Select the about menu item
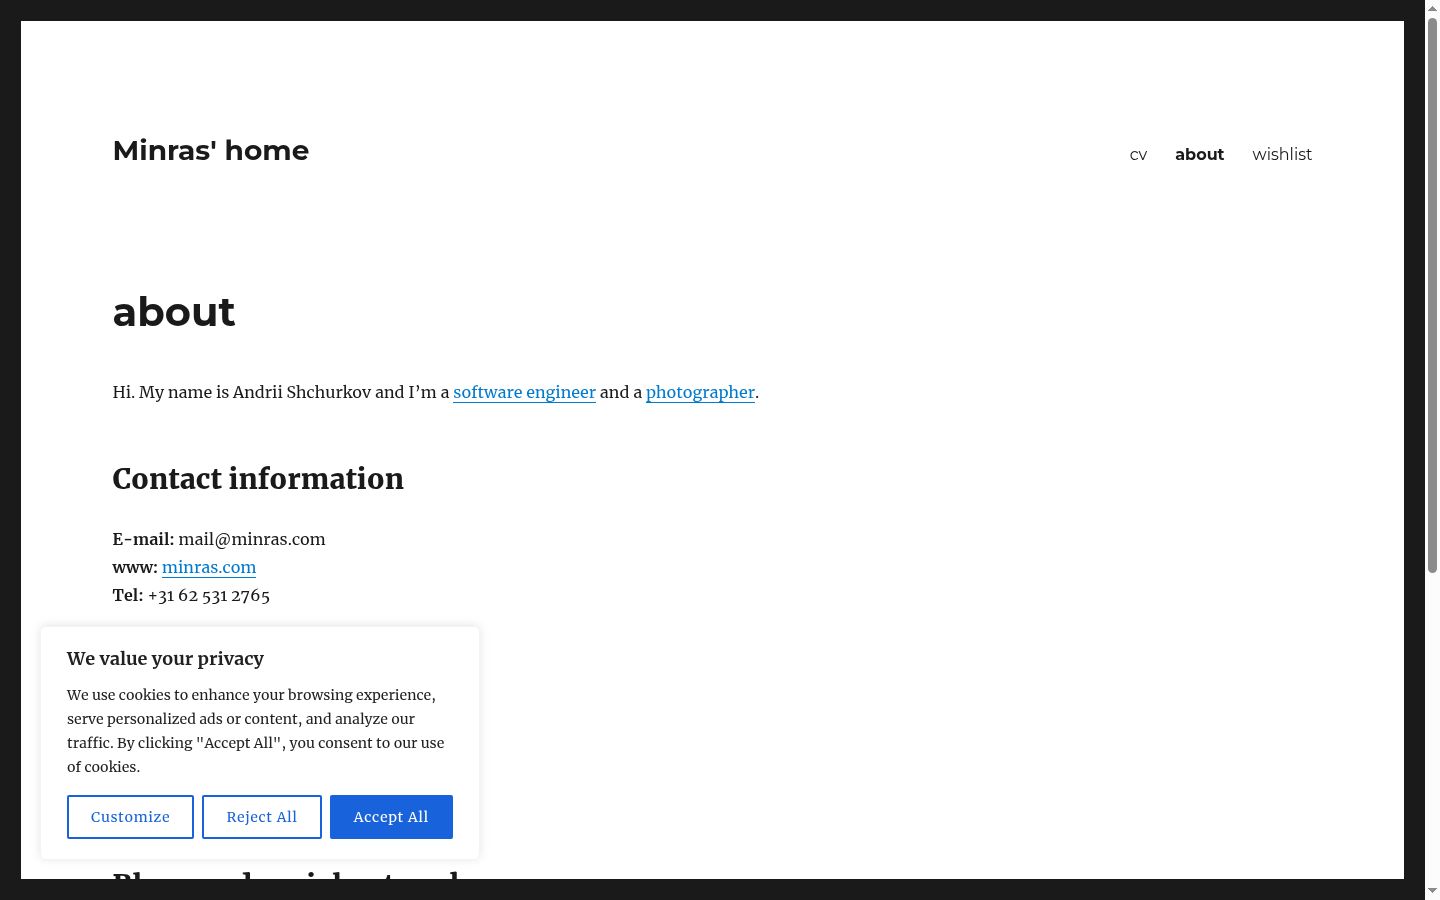The height and width of the screenshot is (900, 1440). tap(1199, 154)
